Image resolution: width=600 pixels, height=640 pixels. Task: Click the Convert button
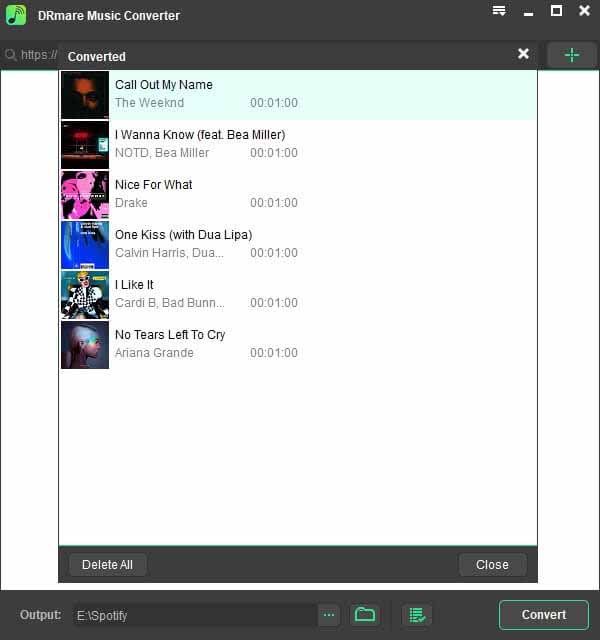544,615
